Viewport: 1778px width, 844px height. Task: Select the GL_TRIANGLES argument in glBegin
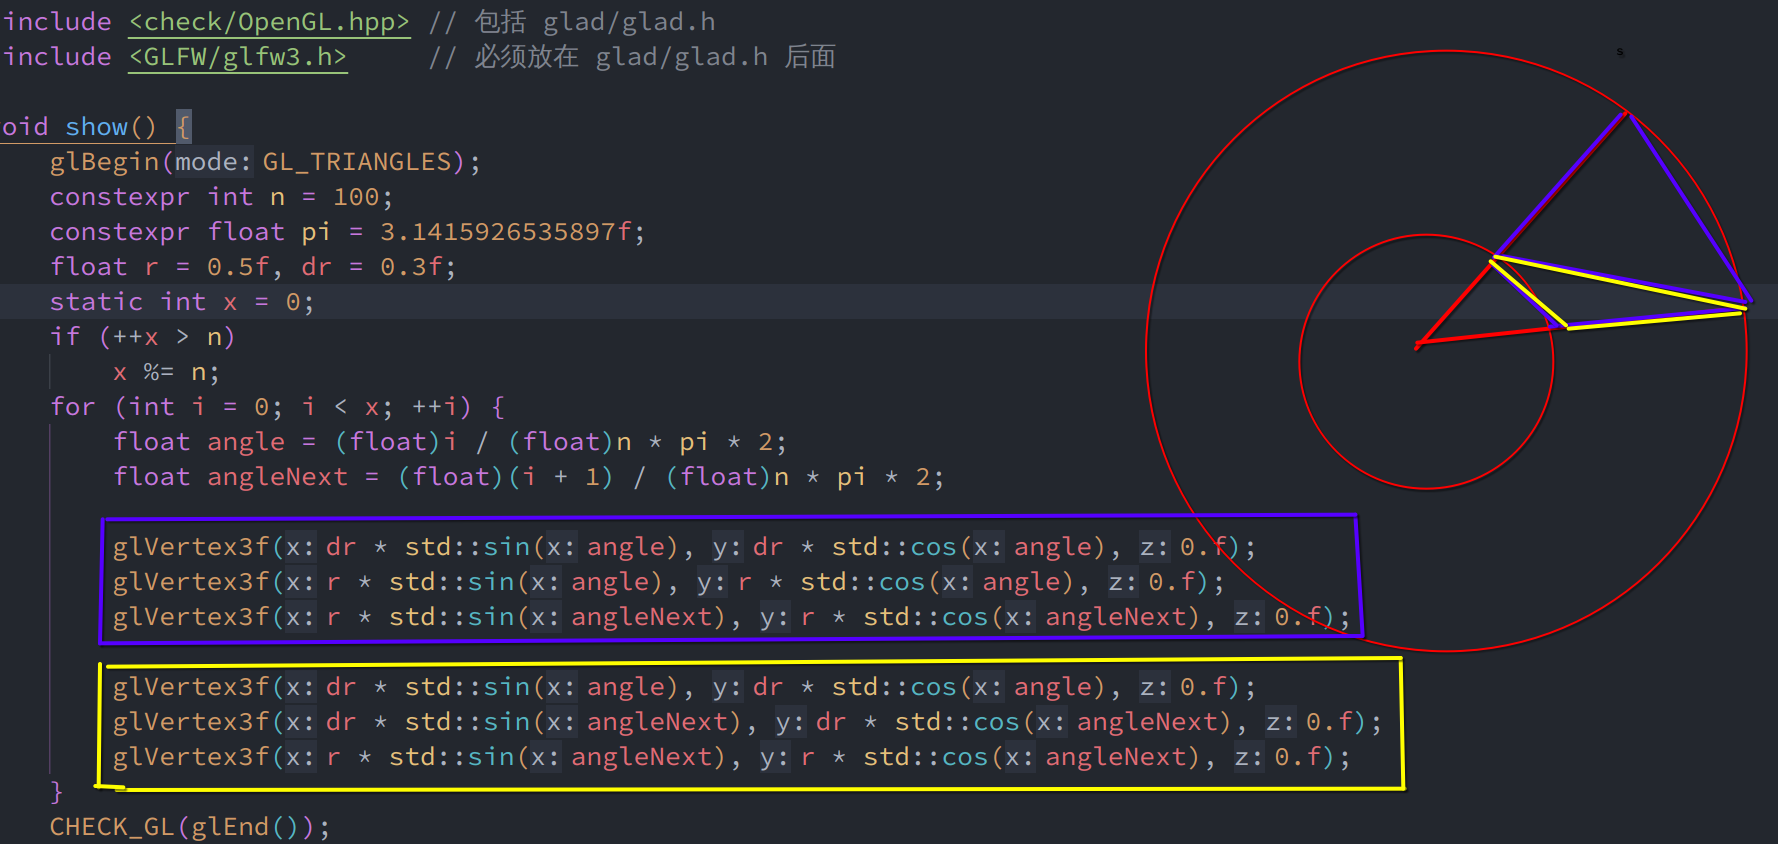(356, 162)
